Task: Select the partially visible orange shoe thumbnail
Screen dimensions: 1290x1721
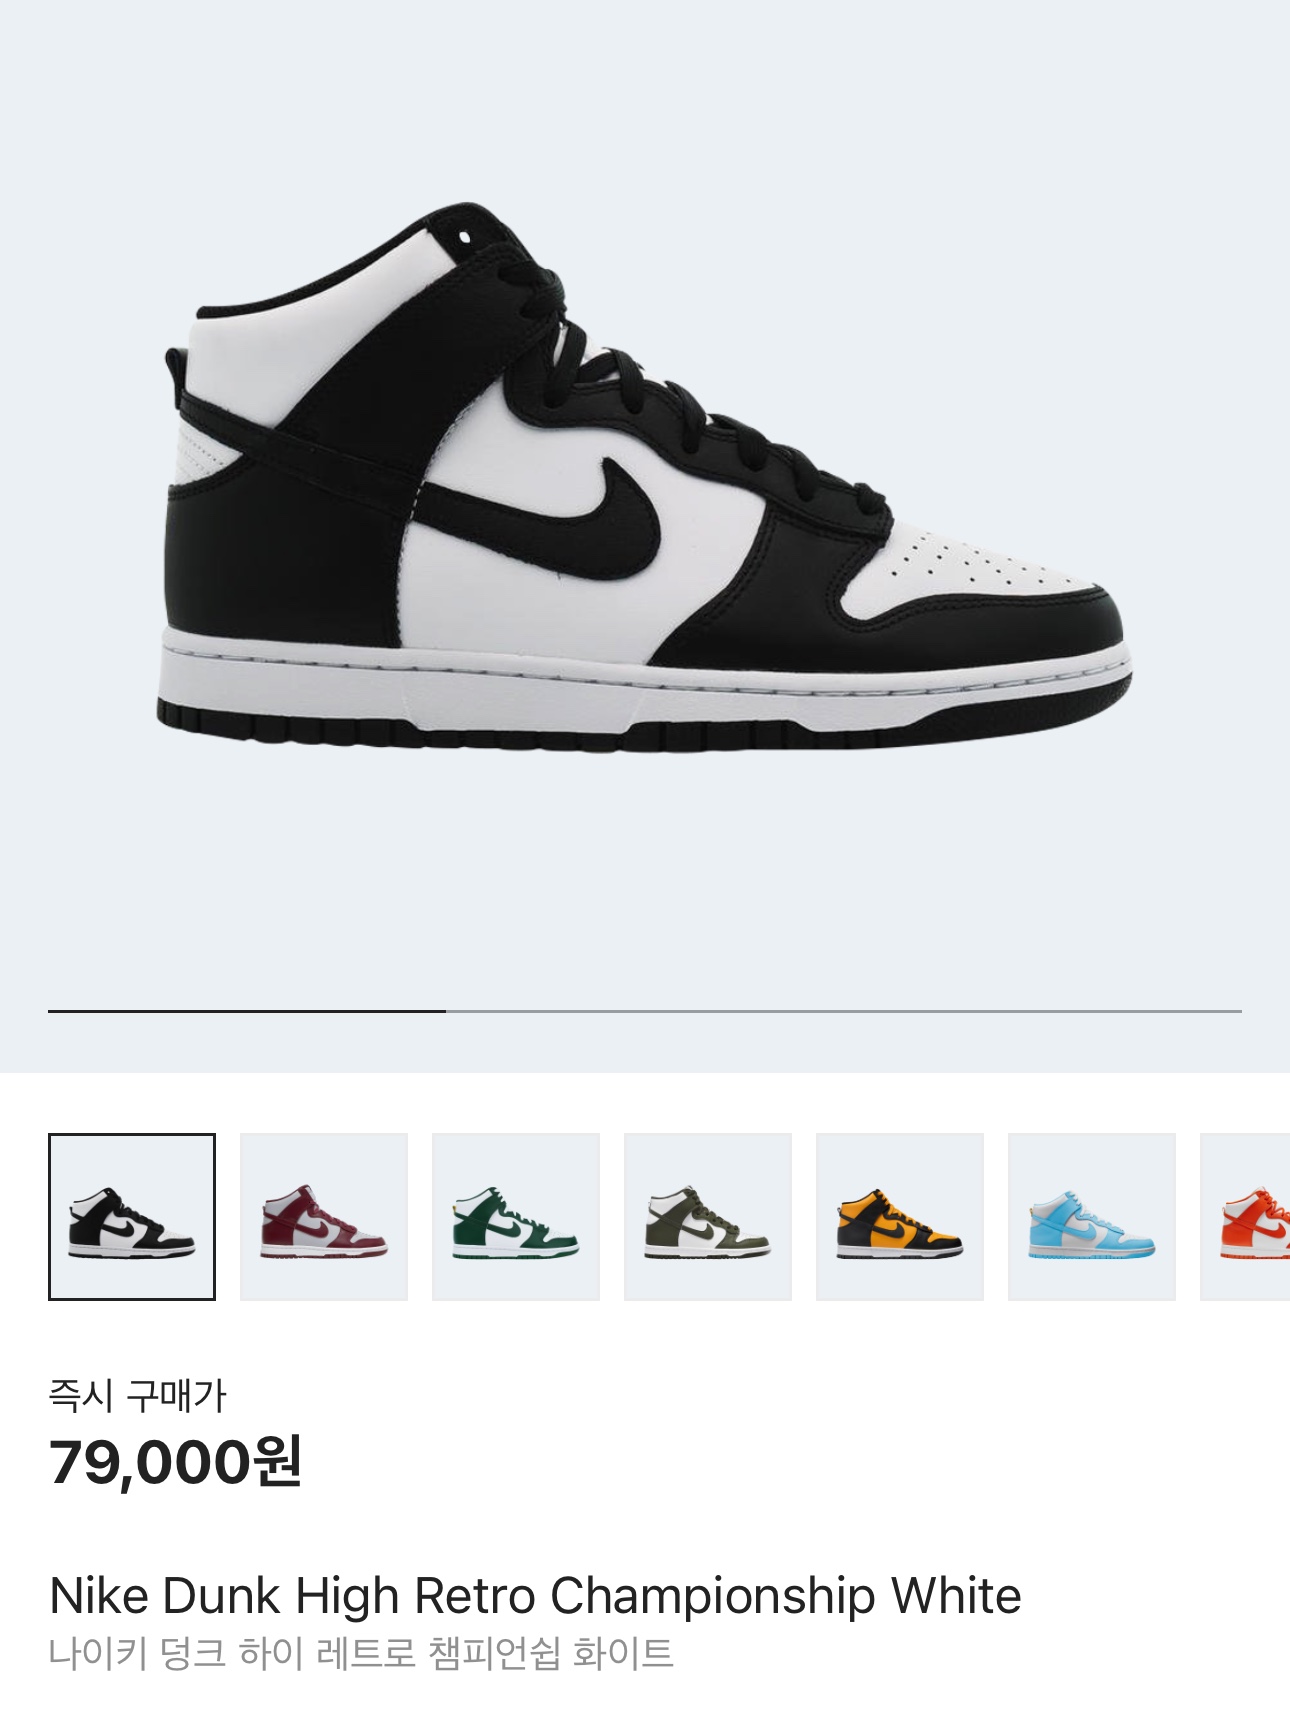Action: pyautogui.click(x=1246, y=1216)
